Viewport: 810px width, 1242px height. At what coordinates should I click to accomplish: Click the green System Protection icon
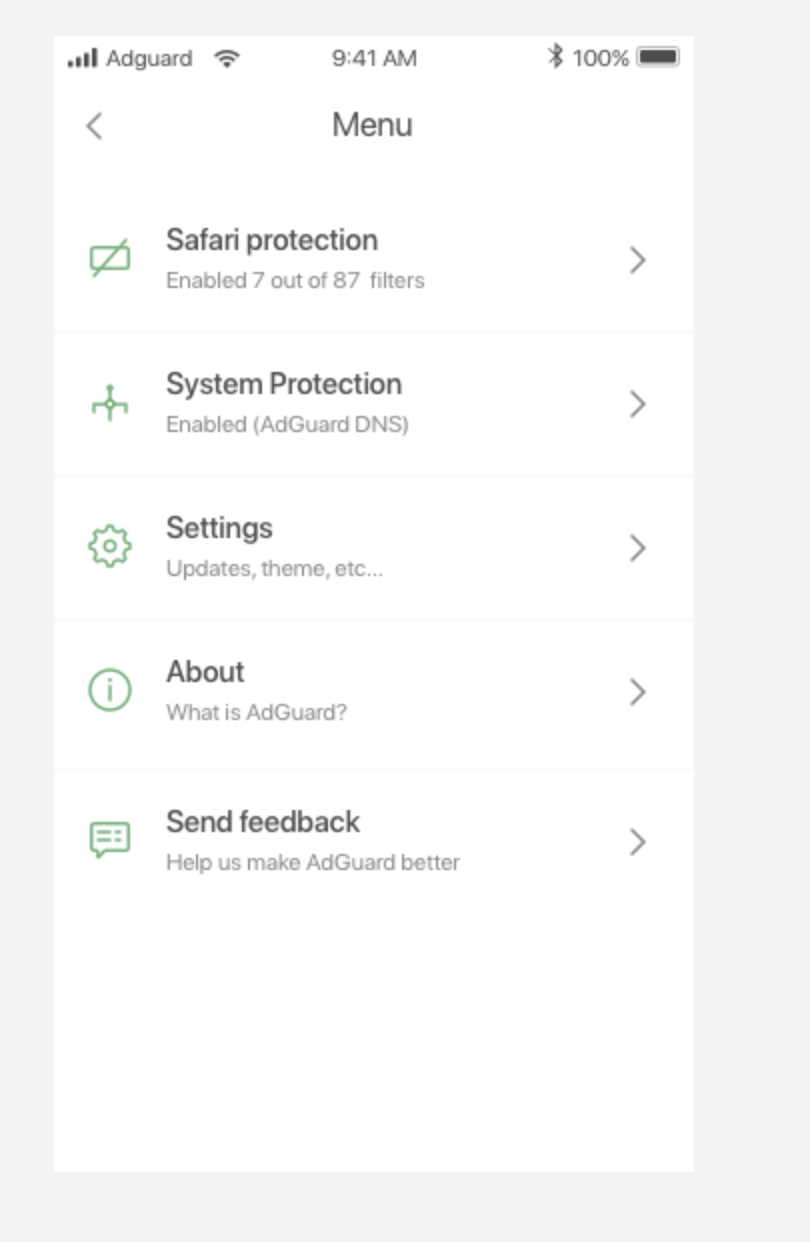[110, 402]
